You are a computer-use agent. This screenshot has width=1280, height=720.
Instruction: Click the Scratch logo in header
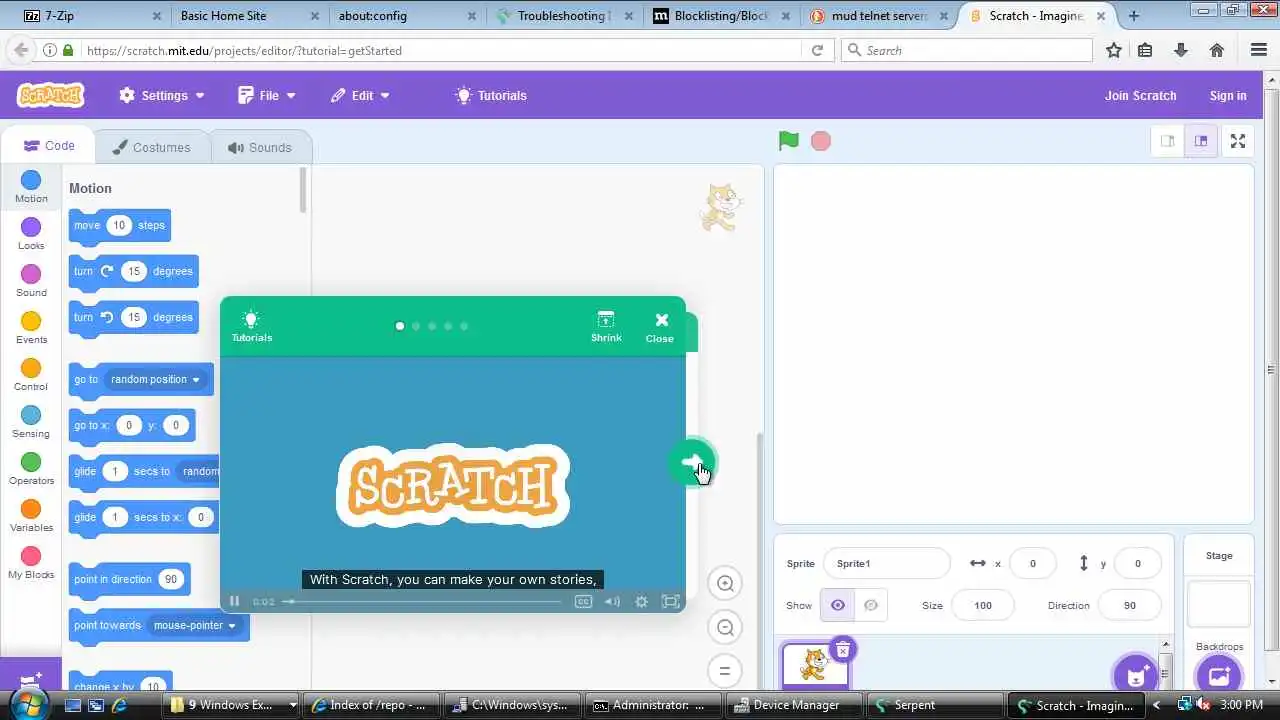[x=51, y=95]
